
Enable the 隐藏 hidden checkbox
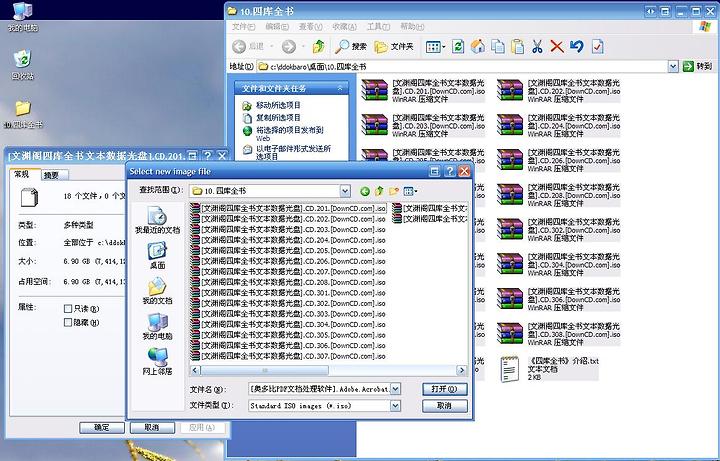coord(68,322)
